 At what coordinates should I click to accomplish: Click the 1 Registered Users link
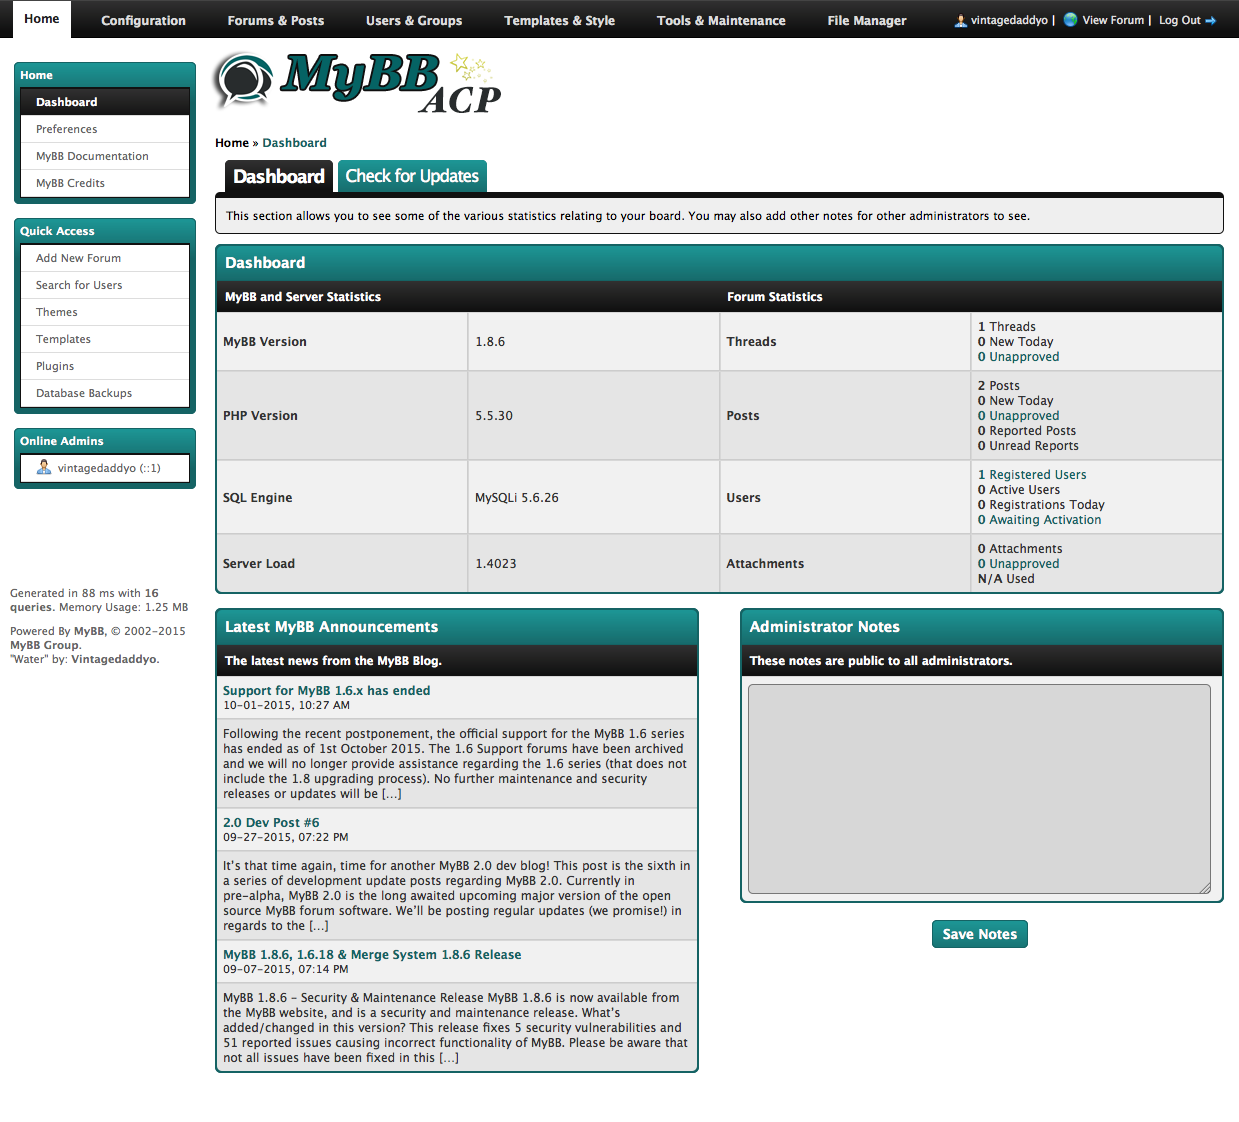[x=1032, y=475]
